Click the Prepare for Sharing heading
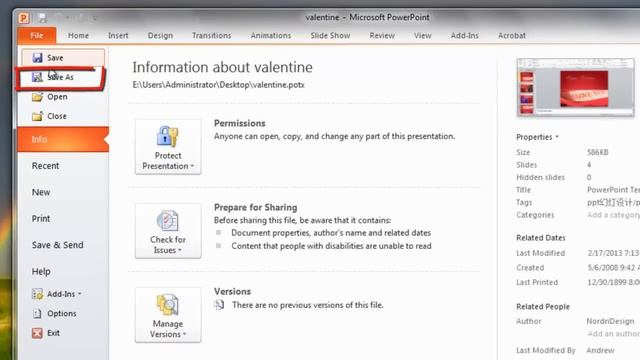 tap(256, 207)
